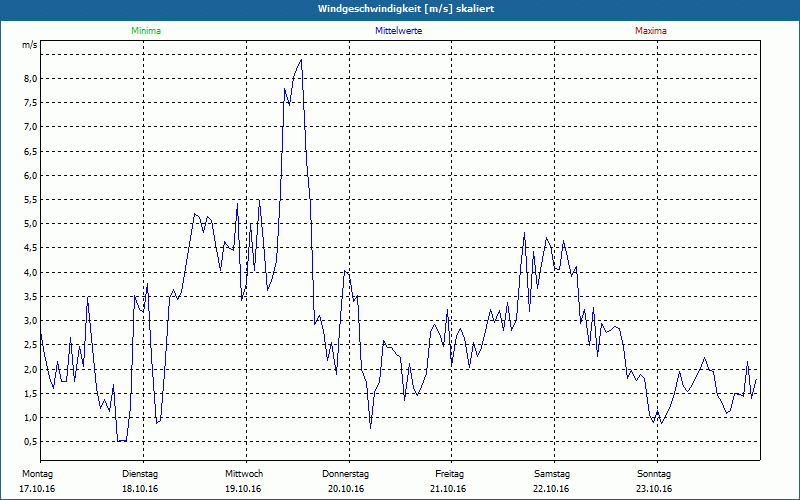Click the 2,0 y-axis value
Screen dimensions: 800x500
tap(30, 369)
